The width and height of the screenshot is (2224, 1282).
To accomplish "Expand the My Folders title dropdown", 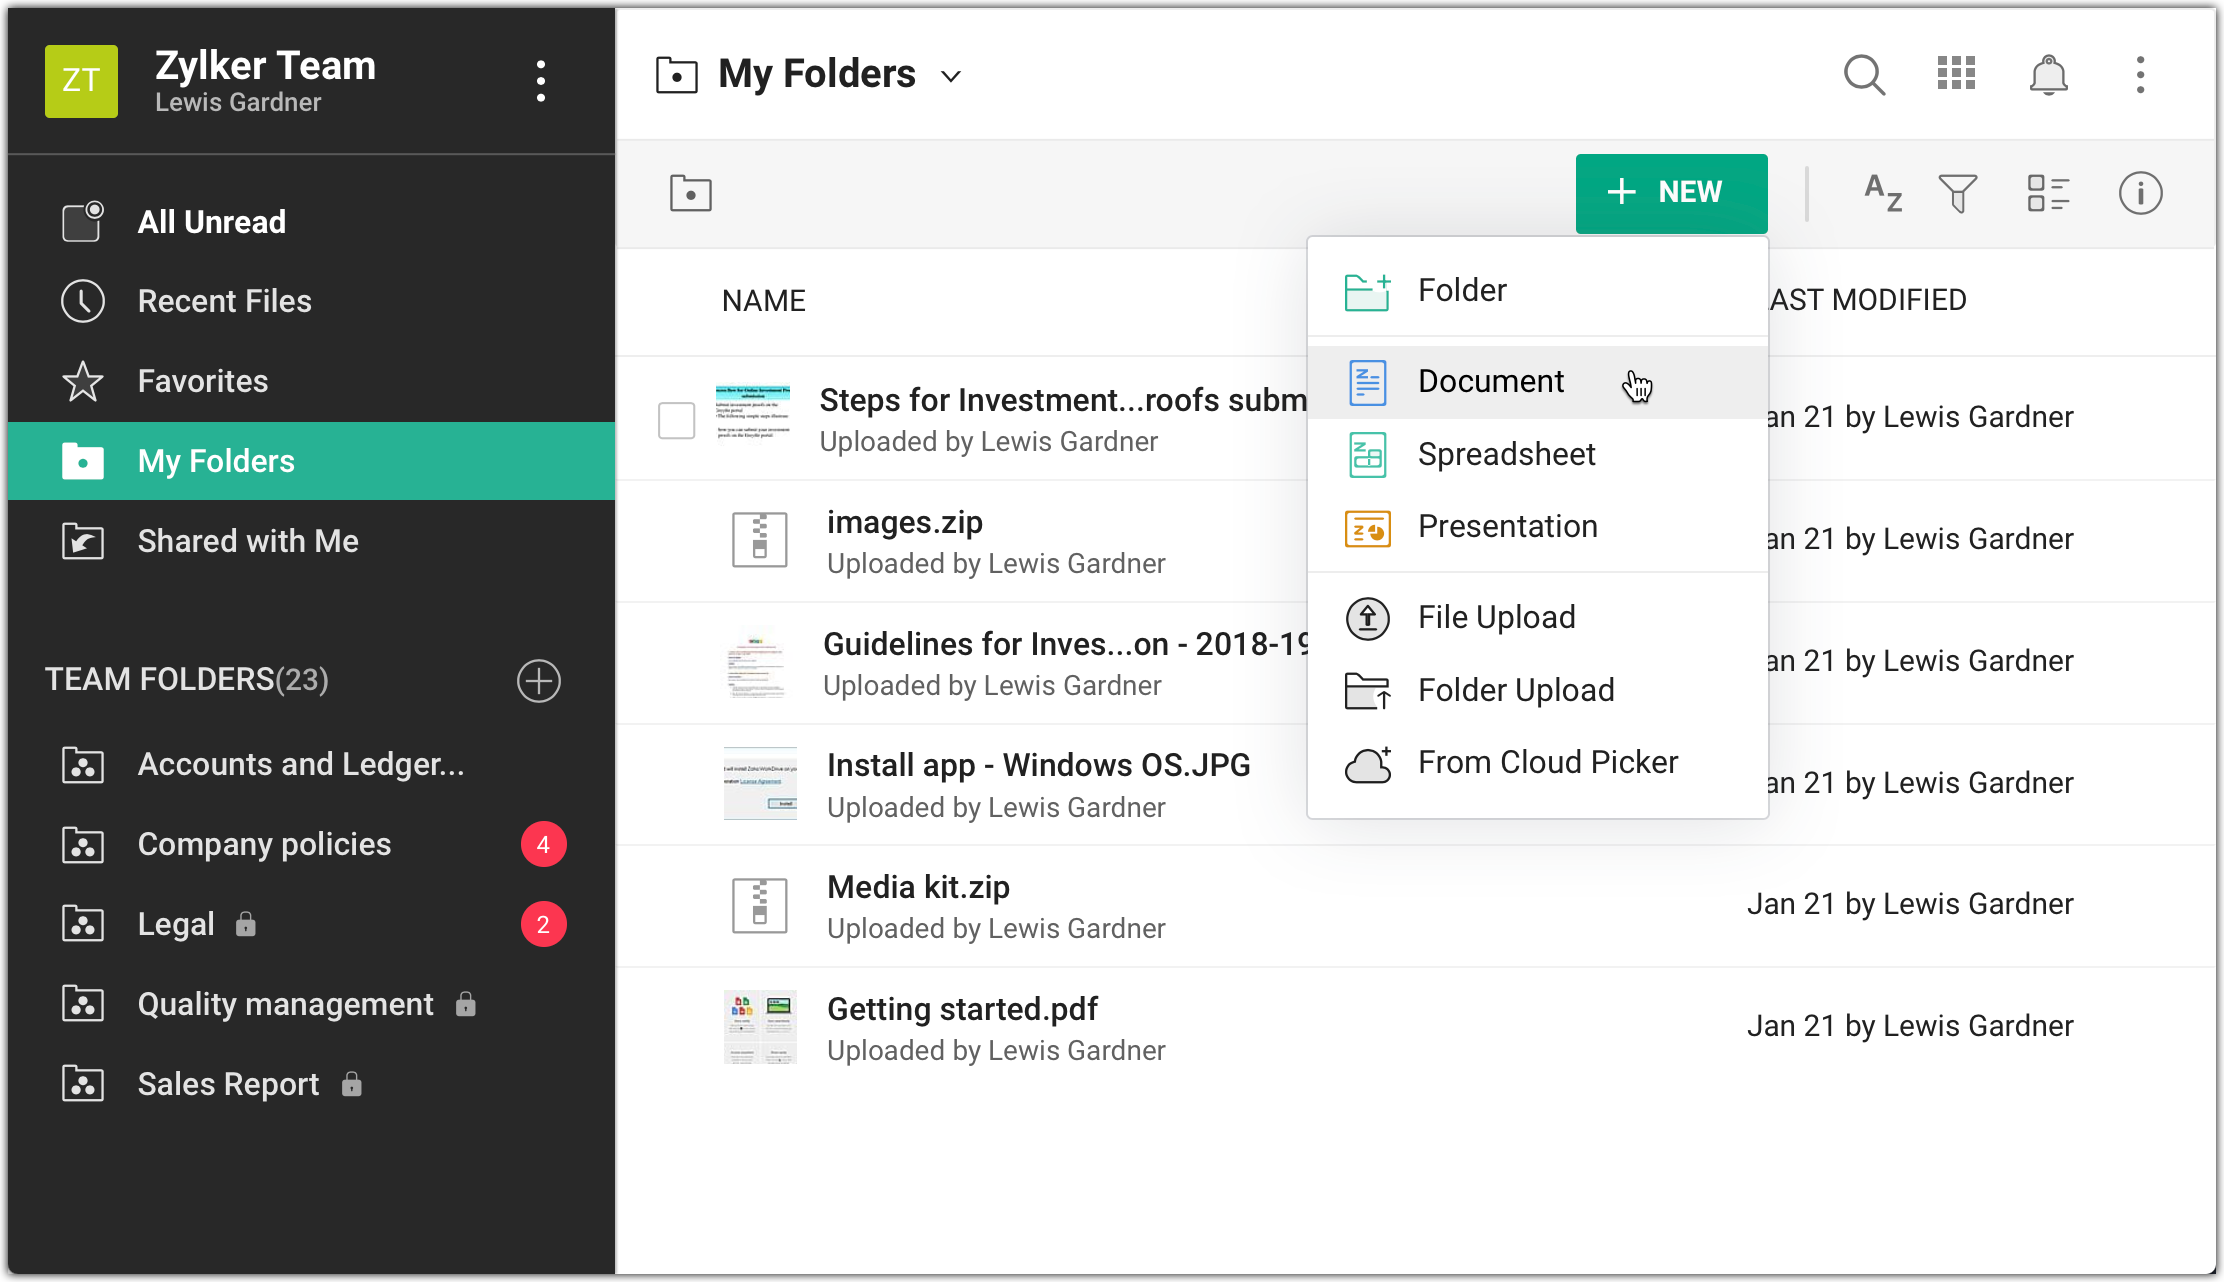I will 951,76.
